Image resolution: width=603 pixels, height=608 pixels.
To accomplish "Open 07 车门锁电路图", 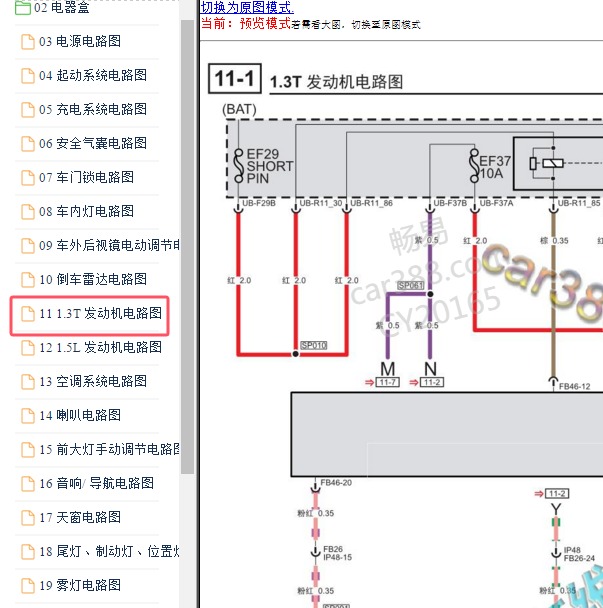I will pyautogui.click(x=86, y=177).
